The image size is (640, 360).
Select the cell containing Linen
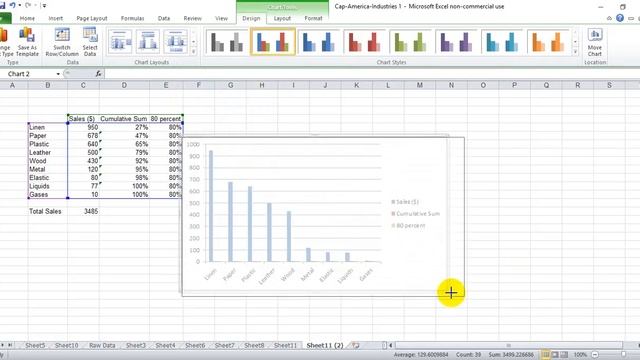click(x=48, y=127)
